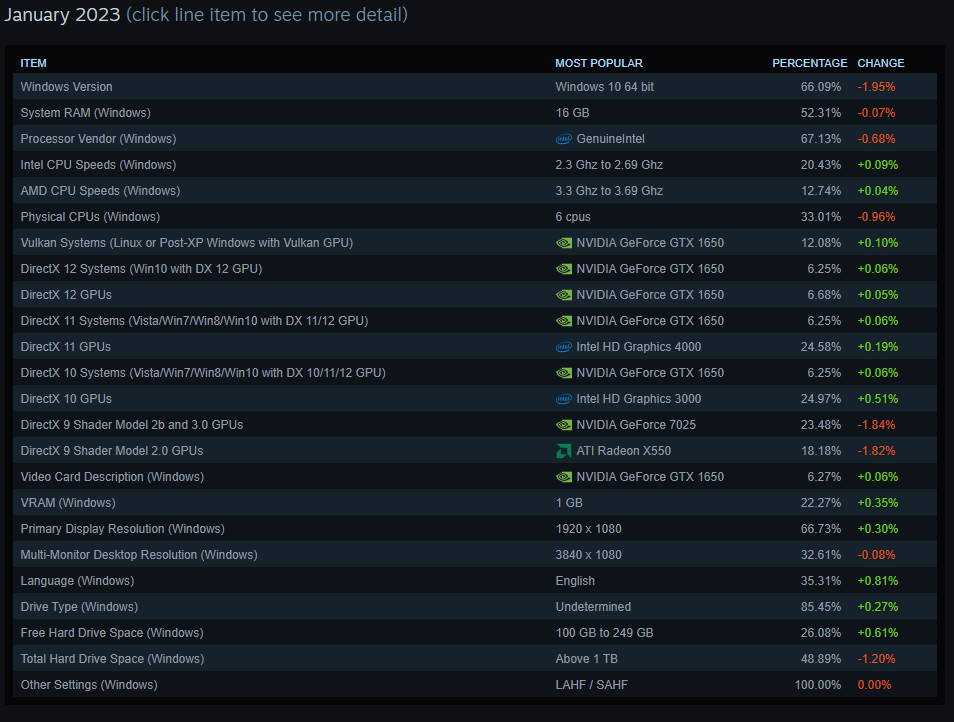Expand Physical CPUs (Windows) details
Screen dimensions: 954x722
[90, 217]
